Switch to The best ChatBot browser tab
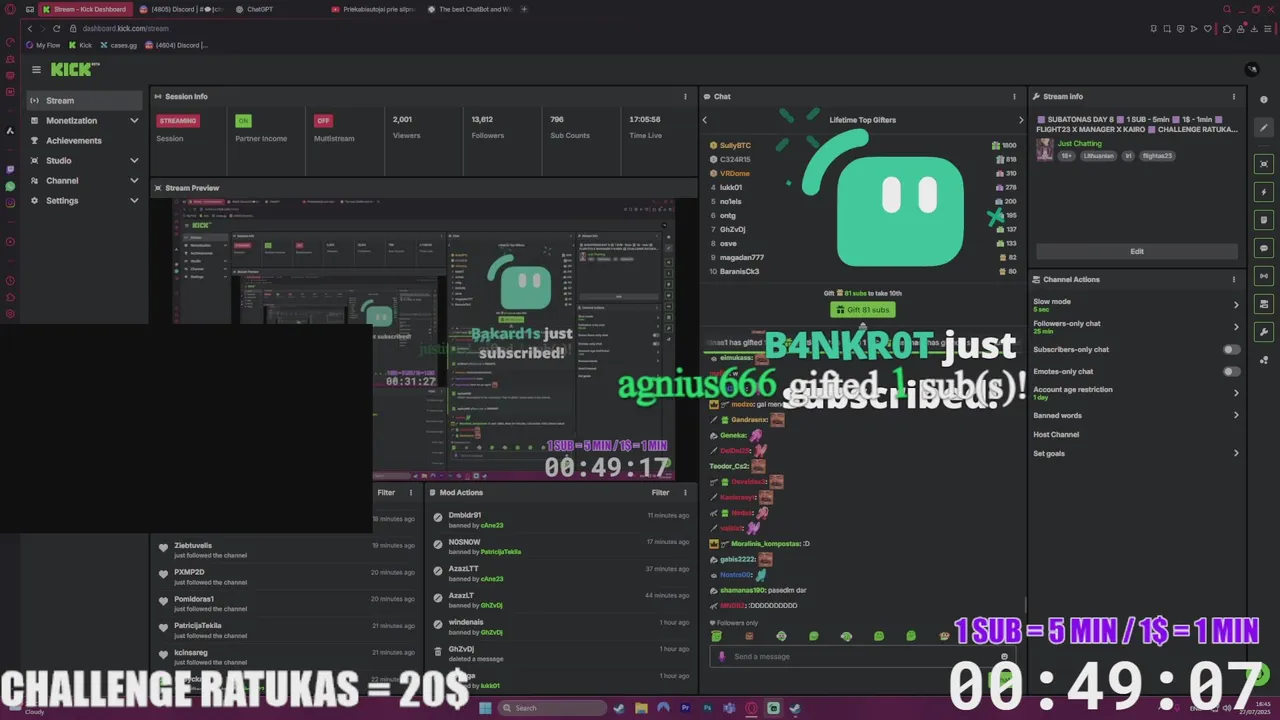 coord(470,9)
